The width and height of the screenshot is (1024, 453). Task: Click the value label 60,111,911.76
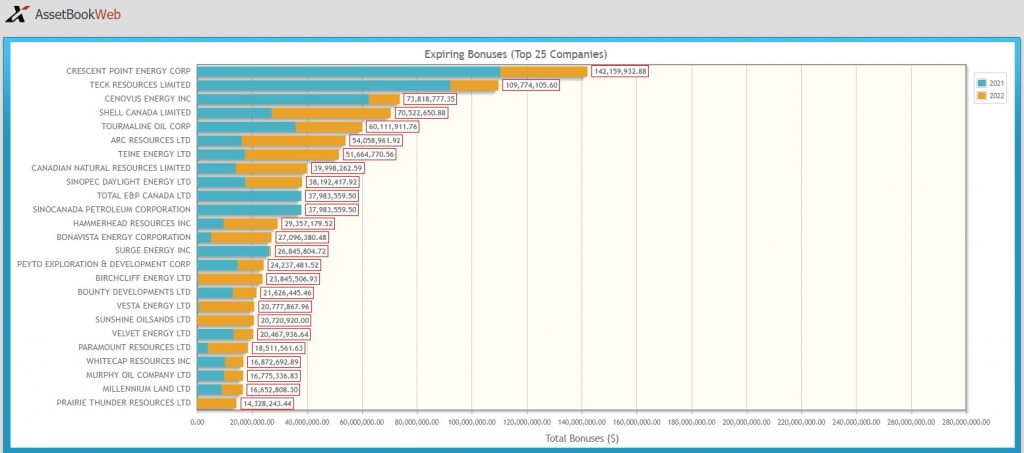(392, 127)
